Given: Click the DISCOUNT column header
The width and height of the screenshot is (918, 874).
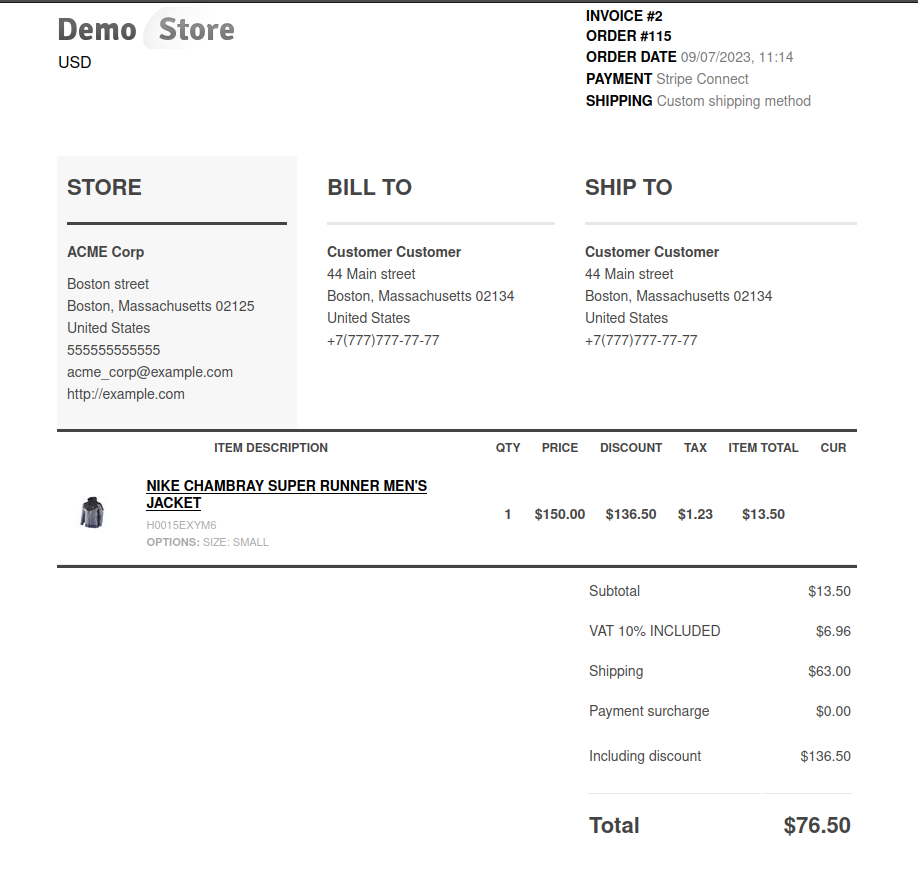Looking at the screenshot, I should point(631,448).
